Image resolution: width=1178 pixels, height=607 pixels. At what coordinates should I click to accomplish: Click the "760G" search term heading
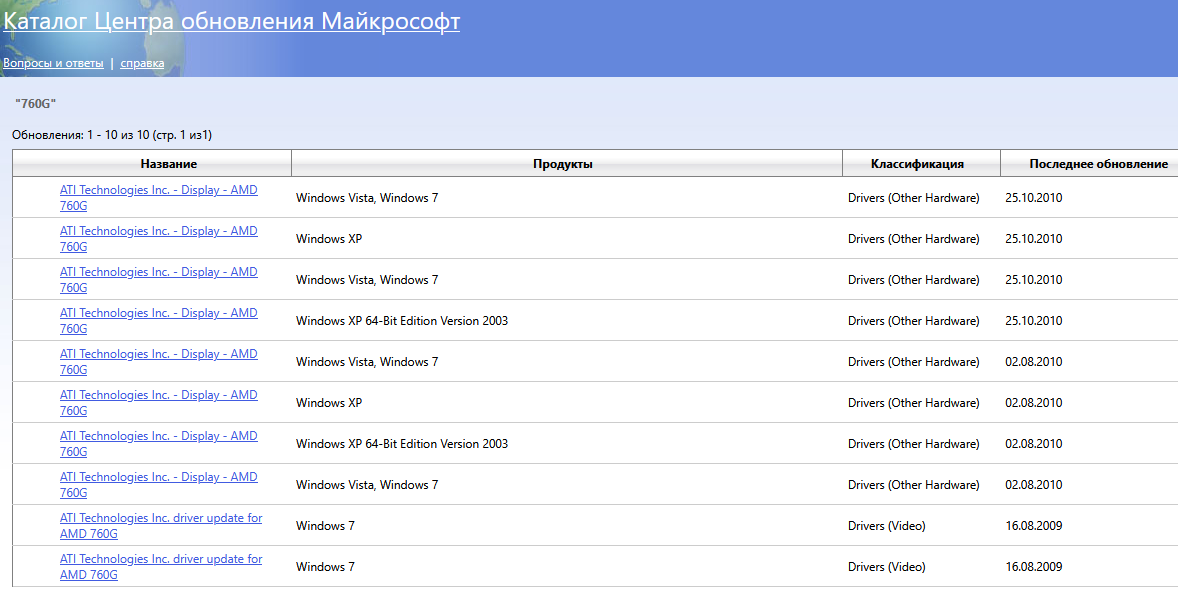click(35, 104)
